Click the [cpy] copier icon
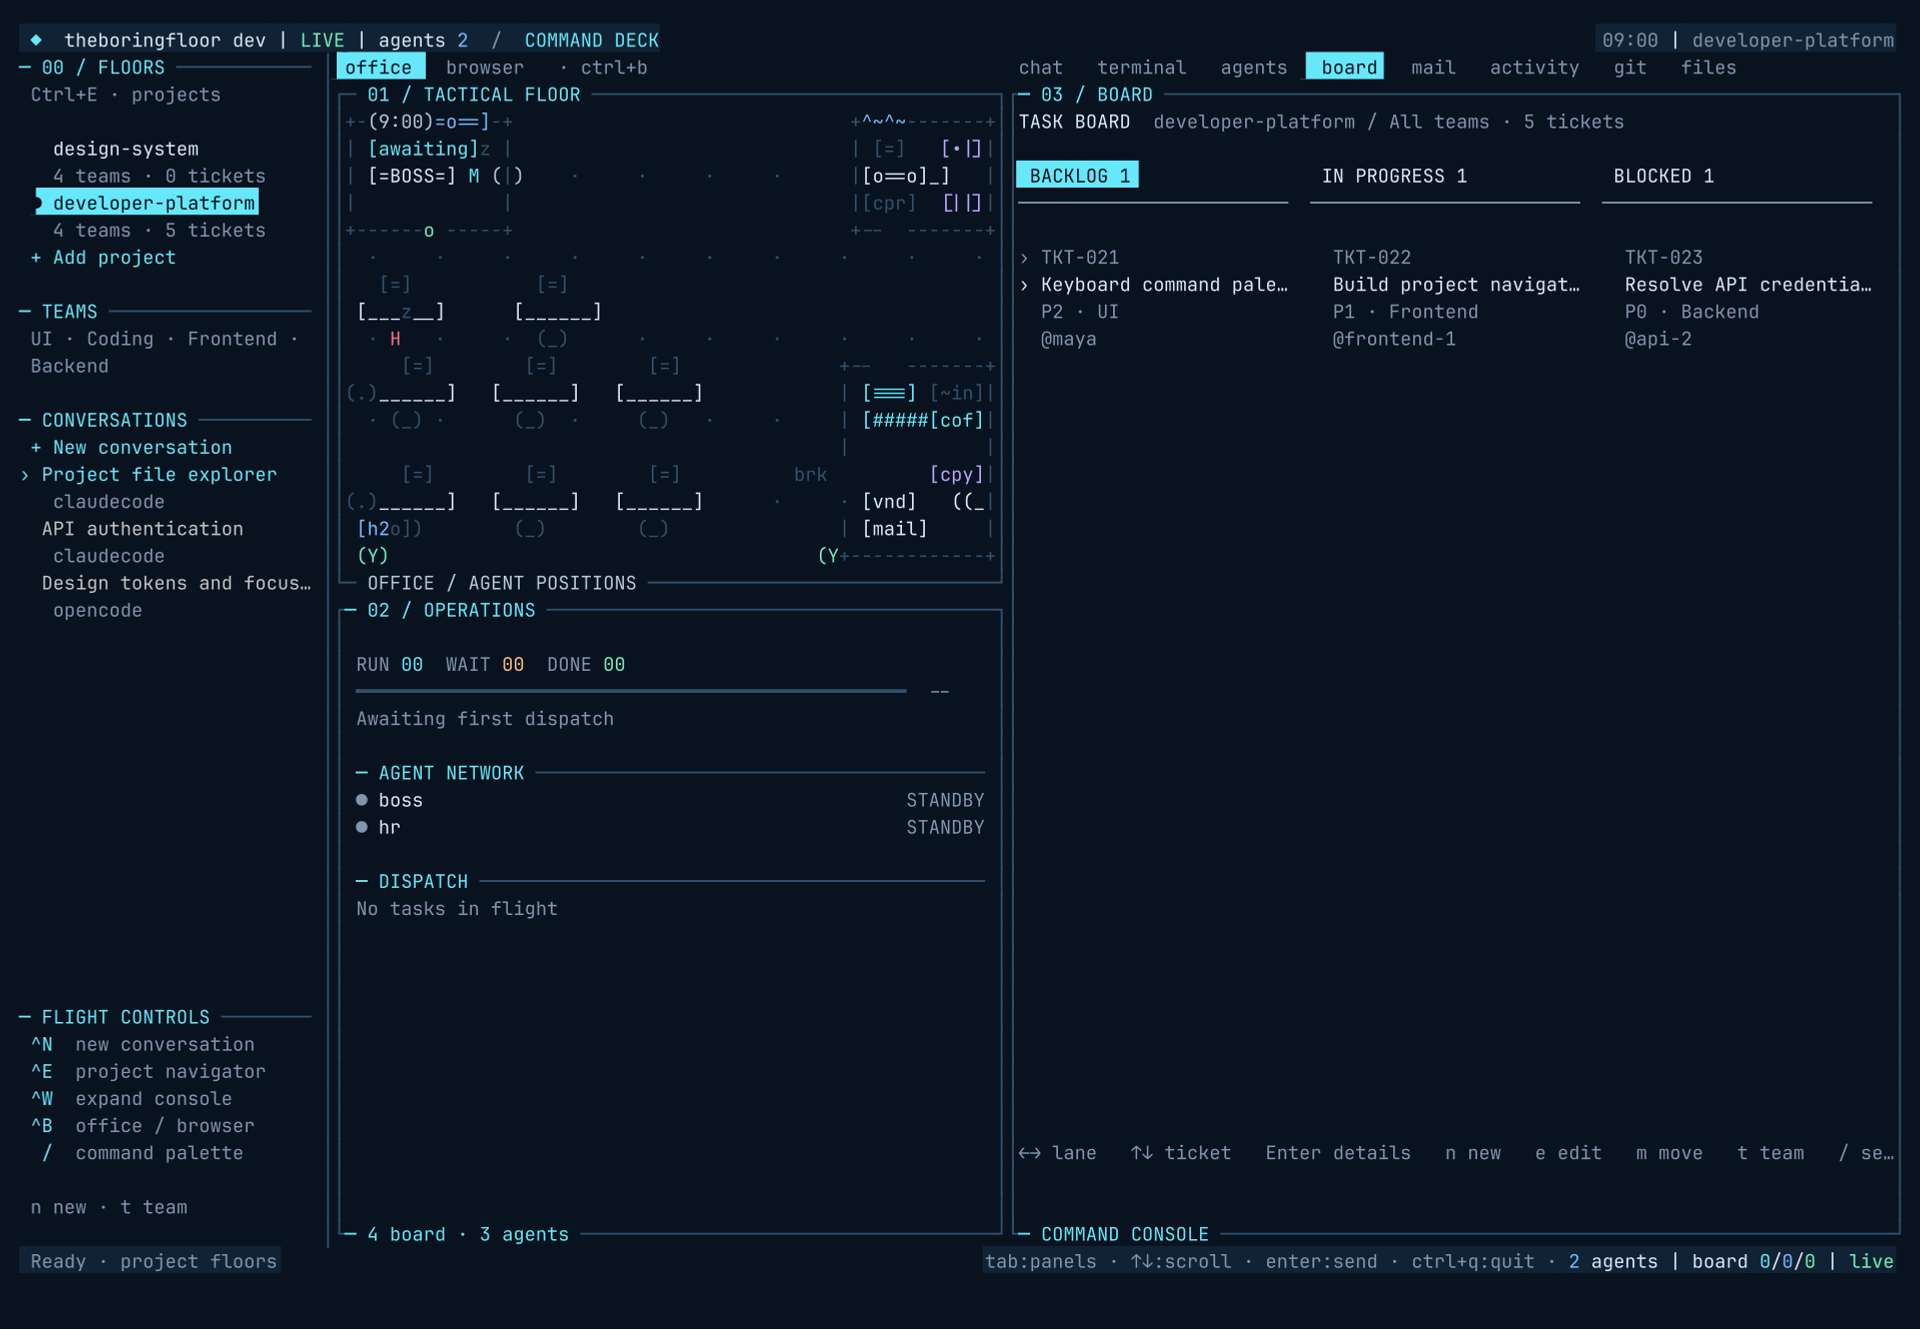Image resolution: width=1920 pixels, height=1329 pixels. 957,475
